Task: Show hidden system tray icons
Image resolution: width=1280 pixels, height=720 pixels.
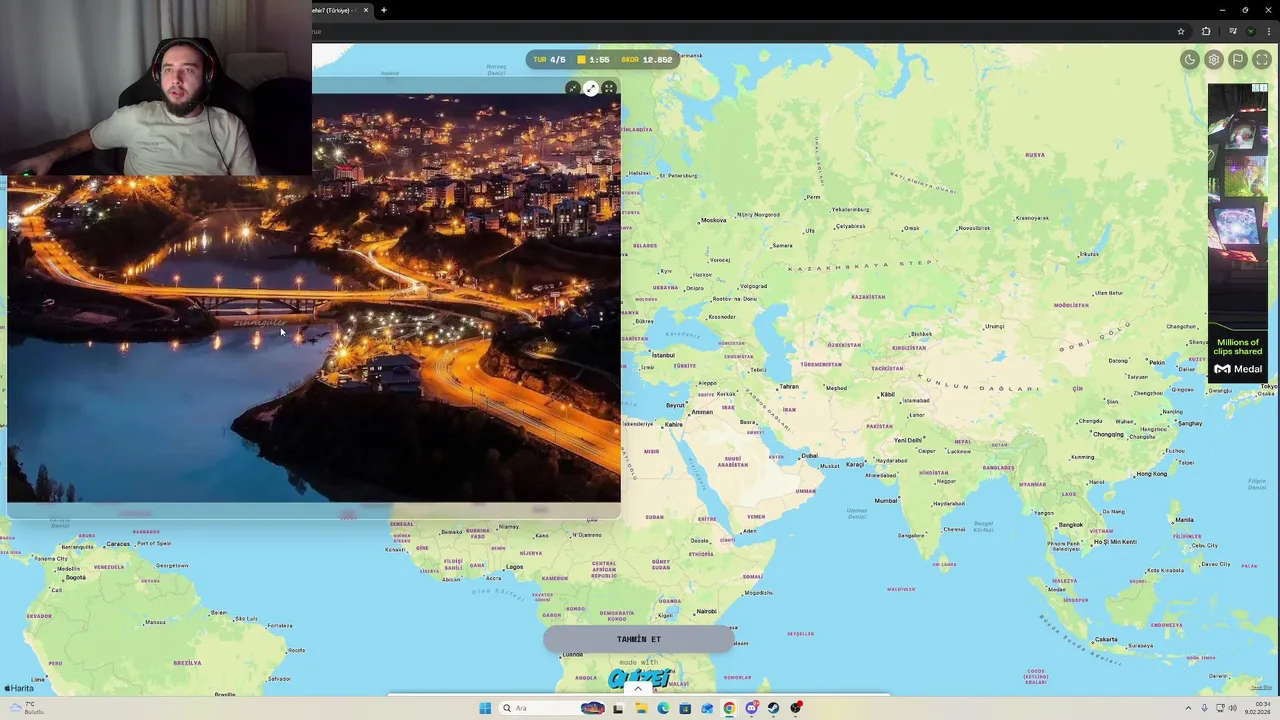Action: coord(1188,708)
